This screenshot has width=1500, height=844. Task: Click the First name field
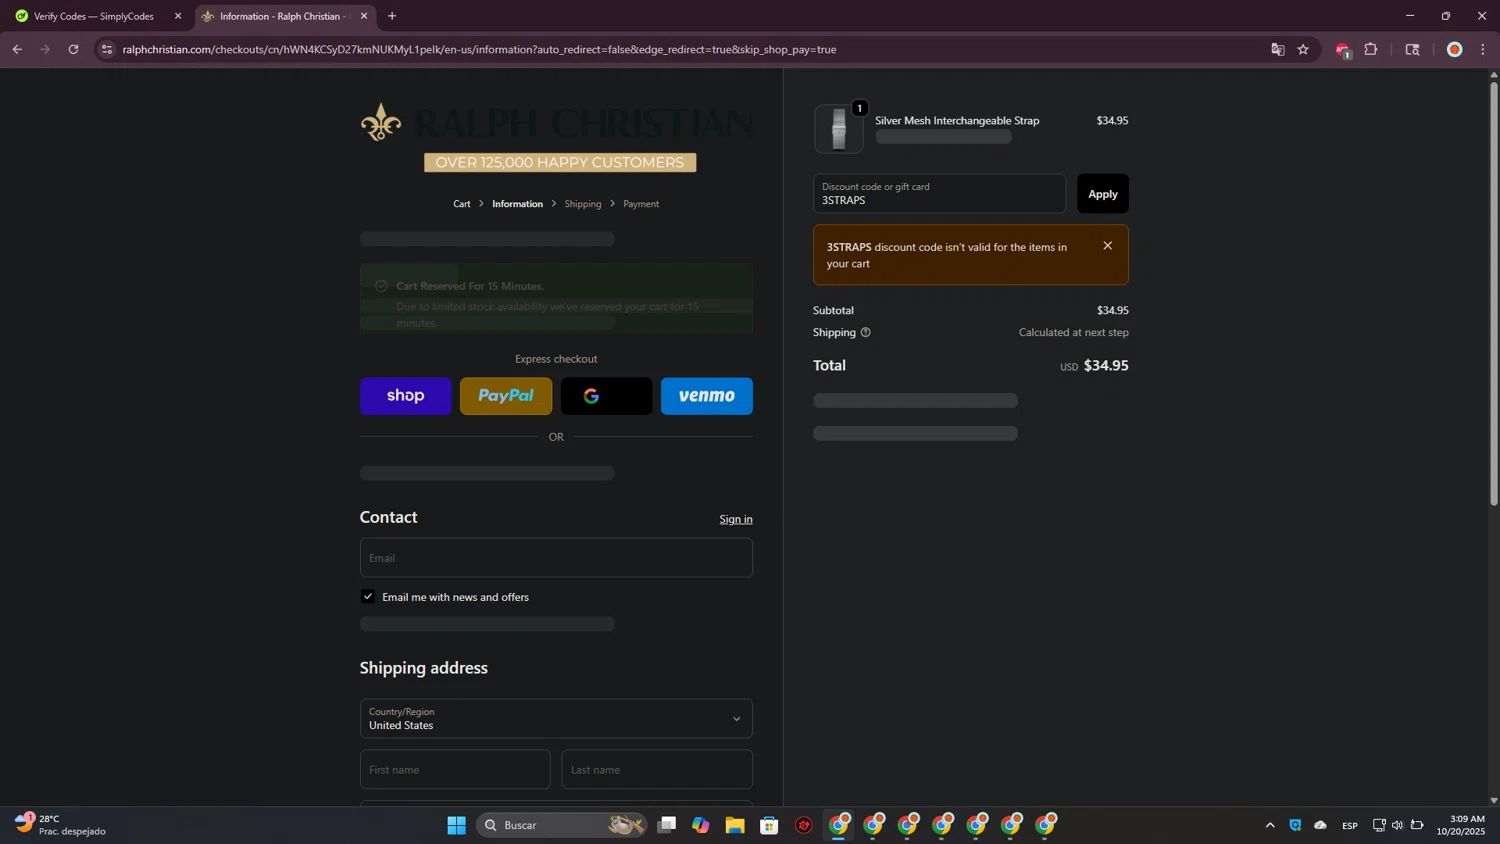click(455, 770)
